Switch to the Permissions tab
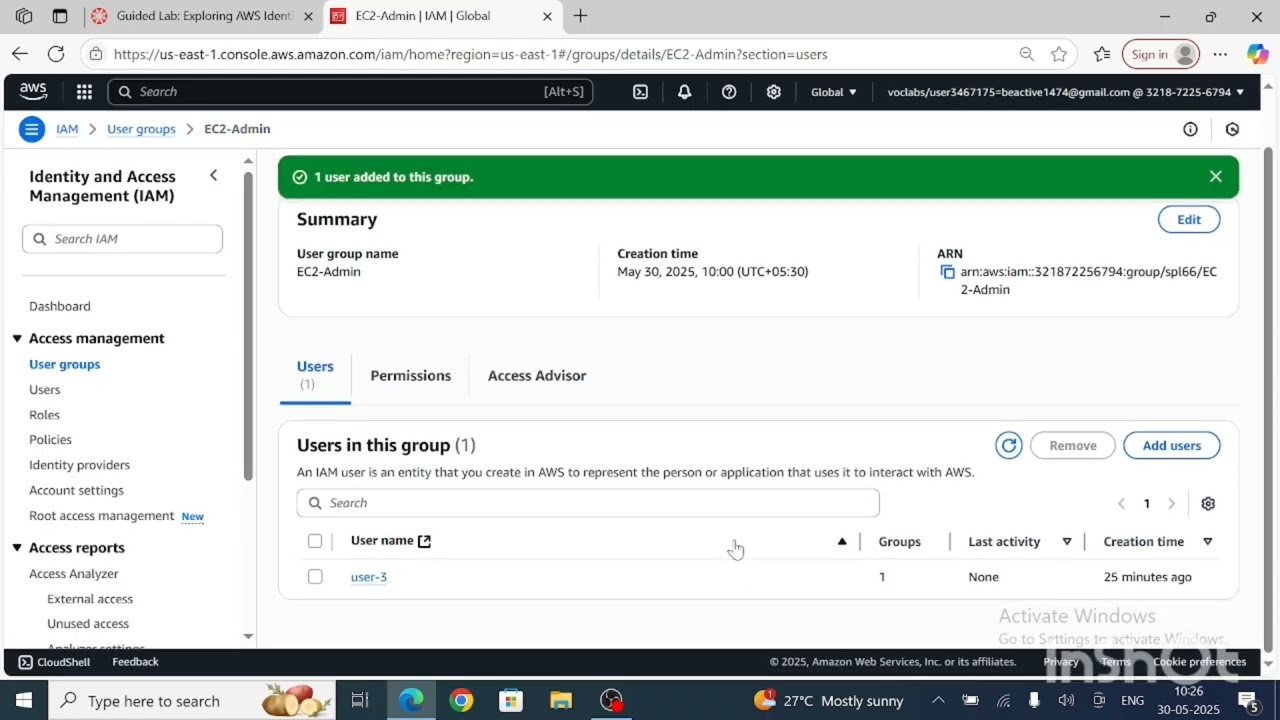The height and width of the screenshot is (720, 1280). coord(410,375)
